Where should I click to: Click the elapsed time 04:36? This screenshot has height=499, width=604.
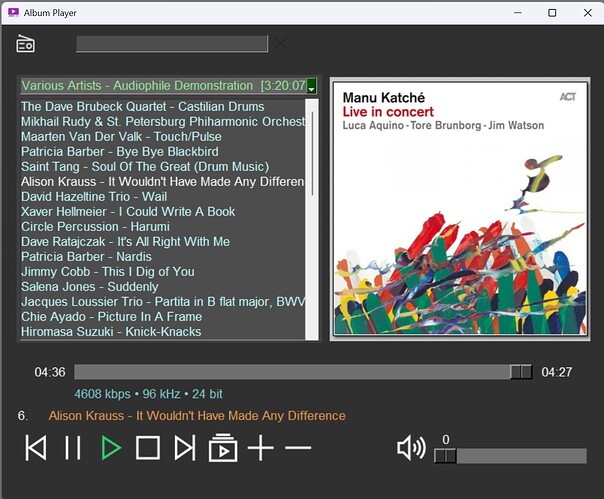pyautogui.click(x=50, y=372)
